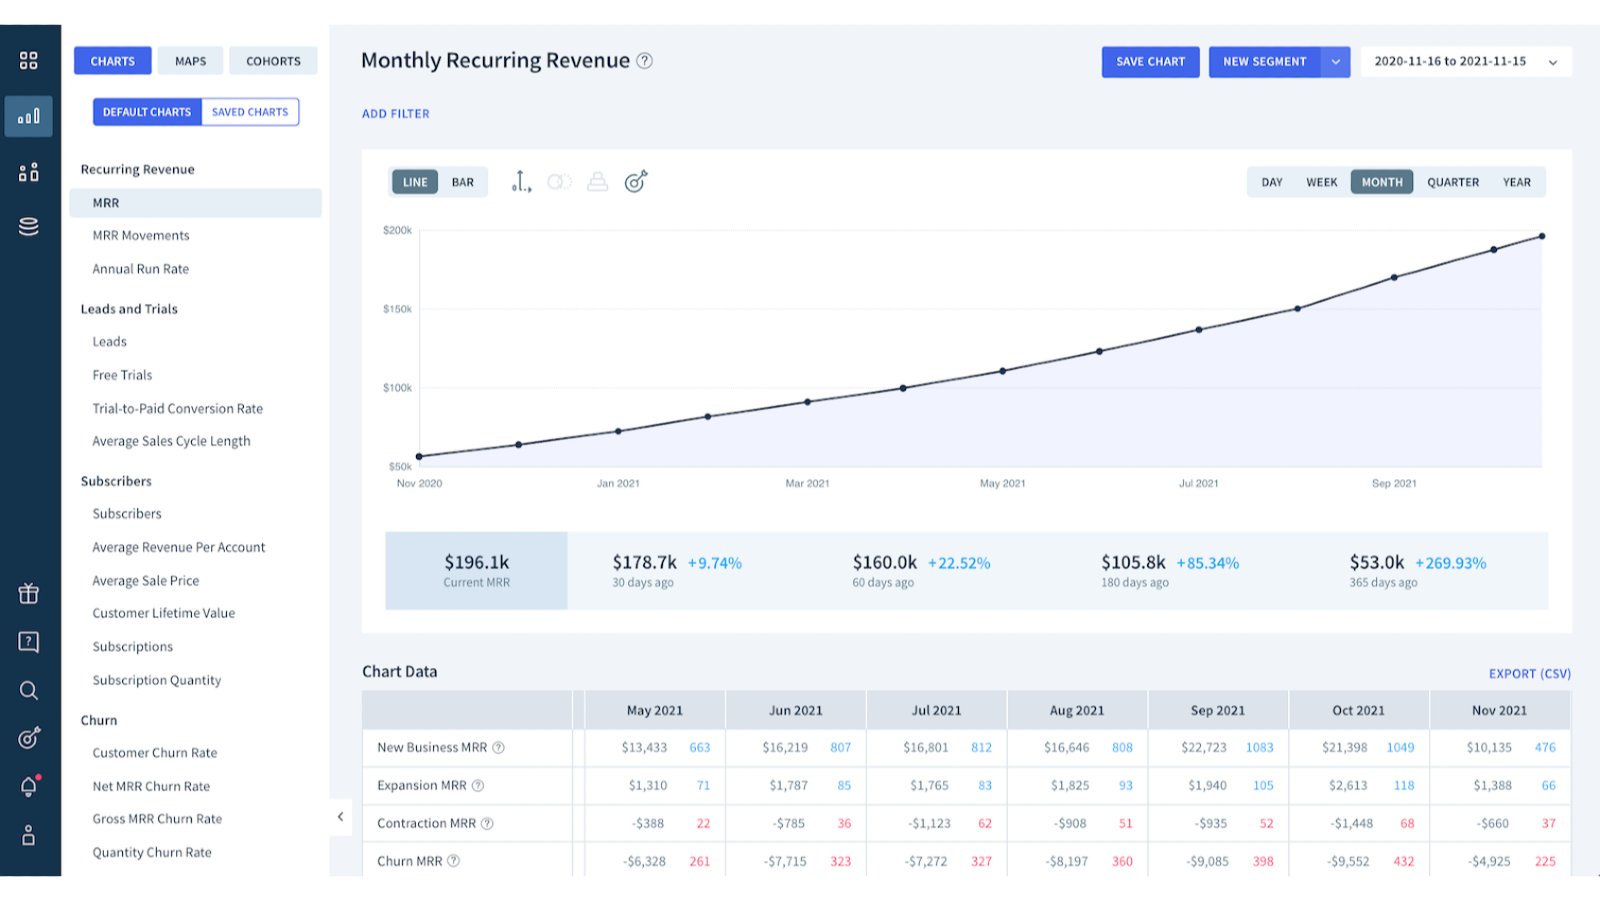Switch to the MAPS tab
Screen dimensions: 1600x900
pyautogui.click(x=190, y=61)
